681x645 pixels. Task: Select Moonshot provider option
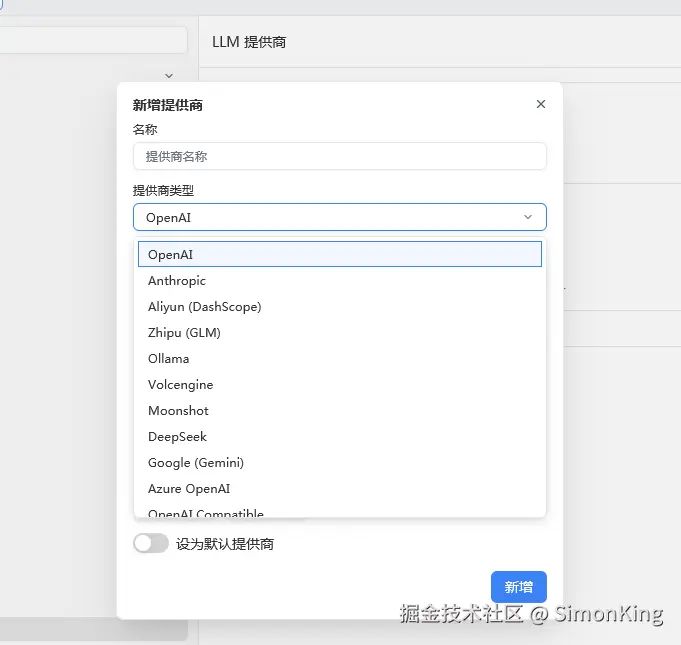(340, 411)
